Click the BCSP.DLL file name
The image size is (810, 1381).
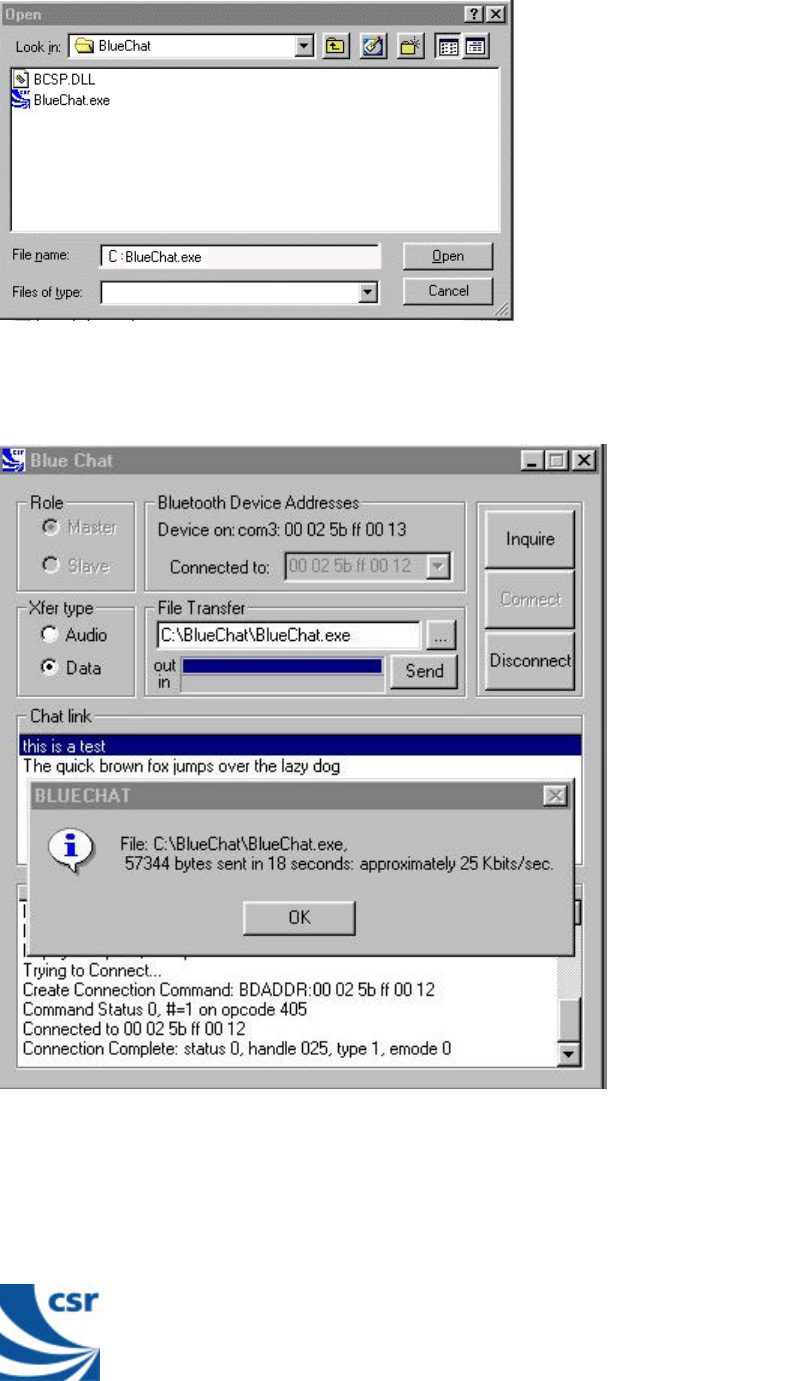pyautogui.click(x=65, y=79)
